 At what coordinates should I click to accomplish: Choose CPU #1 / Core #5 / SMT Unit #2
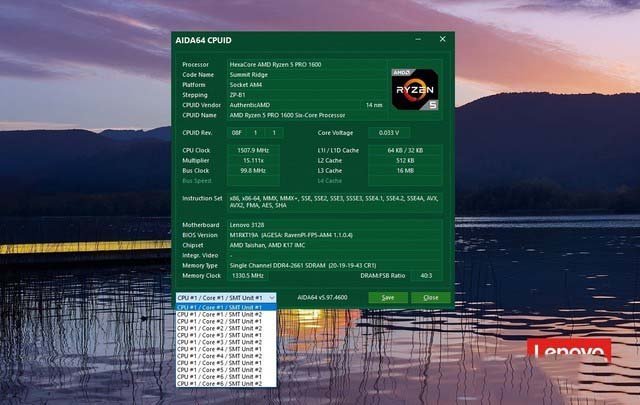pos(226,370)
